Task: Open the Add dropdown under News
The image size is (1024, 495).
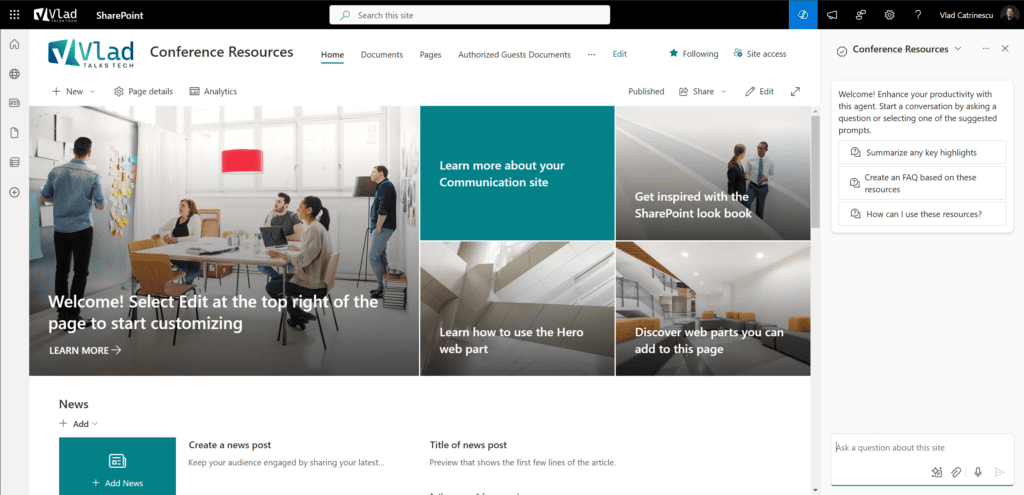Action: 79,424
